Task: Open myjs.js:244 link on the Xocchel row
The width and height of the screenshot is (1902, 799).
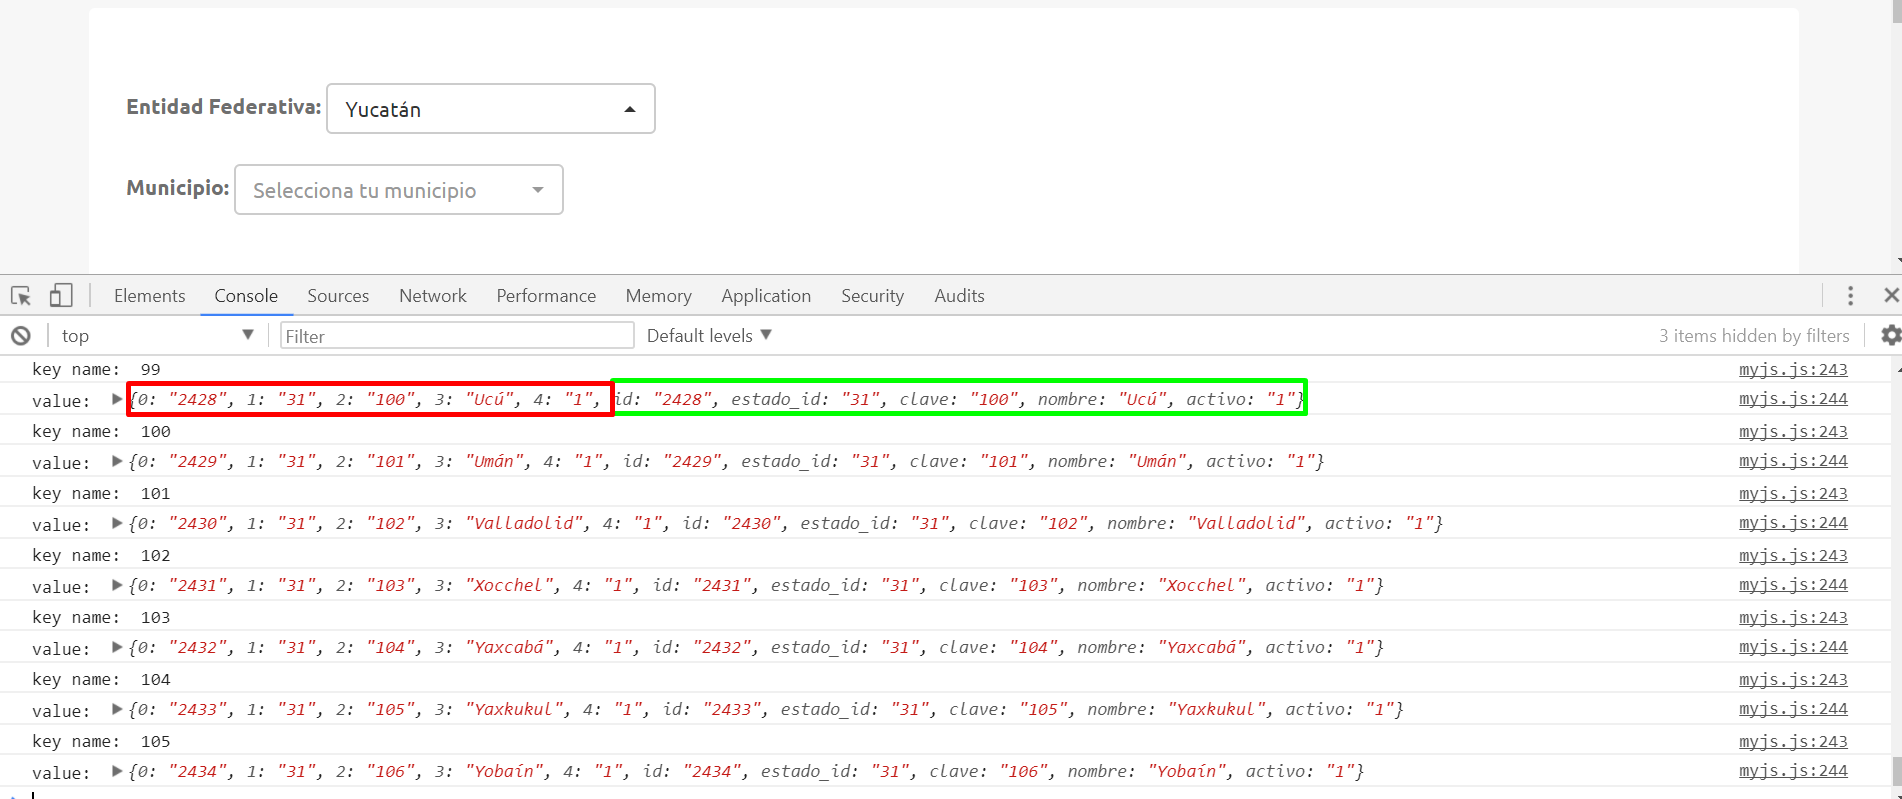Action: pyautogui.click(x=1793, y=585)
